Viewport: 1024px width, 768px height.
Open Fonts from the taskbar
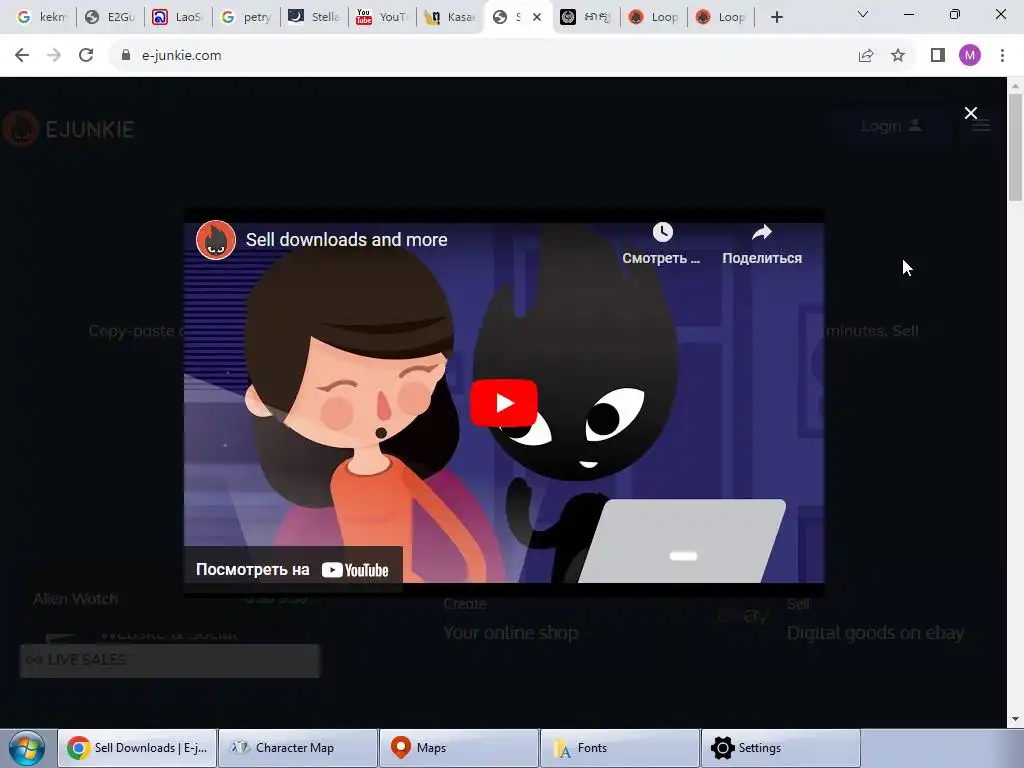pos(620,748)
